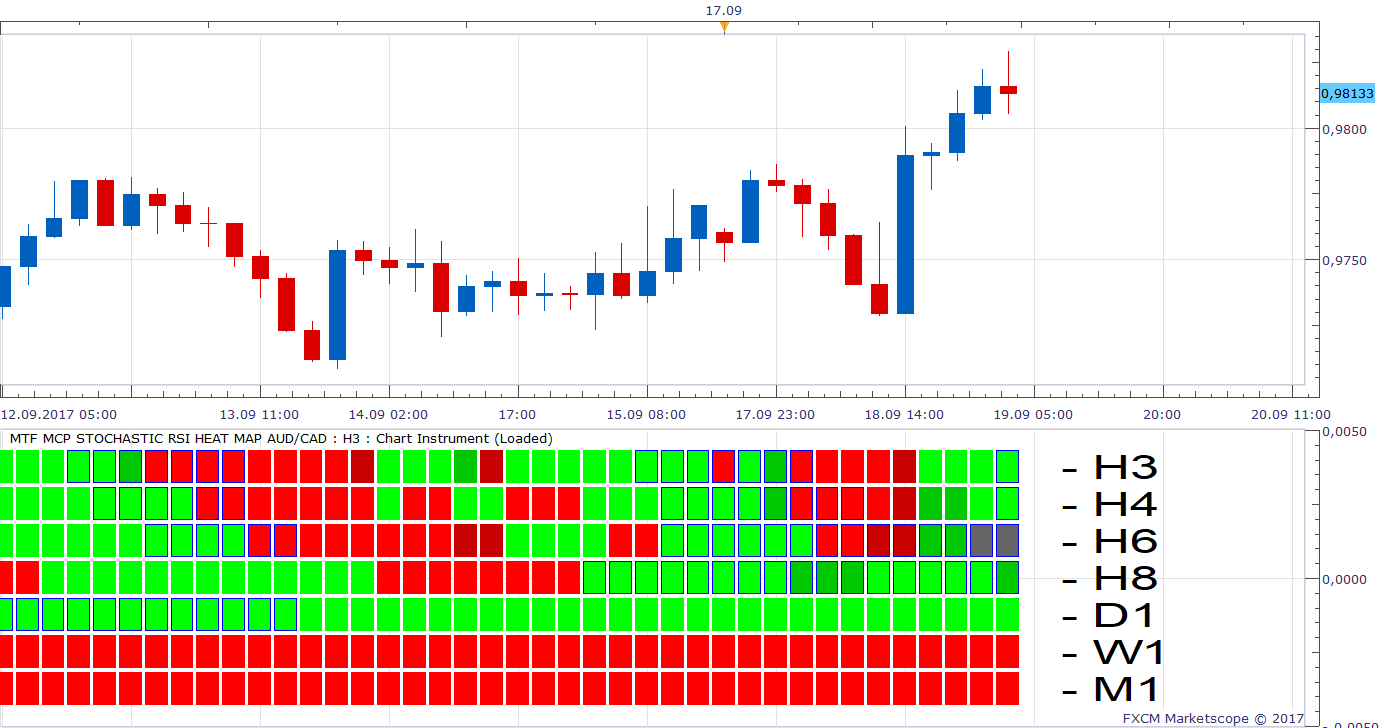Click the H4 timeframe row label
This screenshot has width=1385, height=728.
(1110, 504)
